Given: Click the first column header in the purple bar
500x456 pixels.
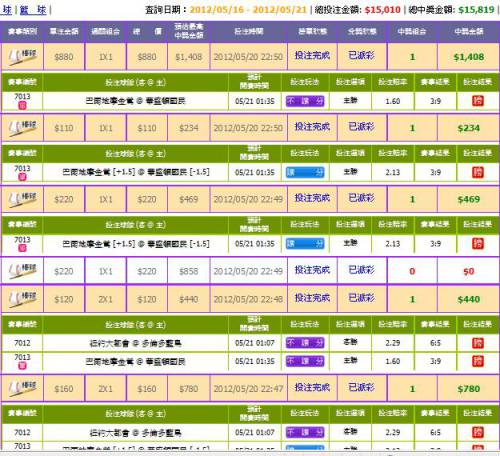Looking at the screenshot, I should (22, 32).
